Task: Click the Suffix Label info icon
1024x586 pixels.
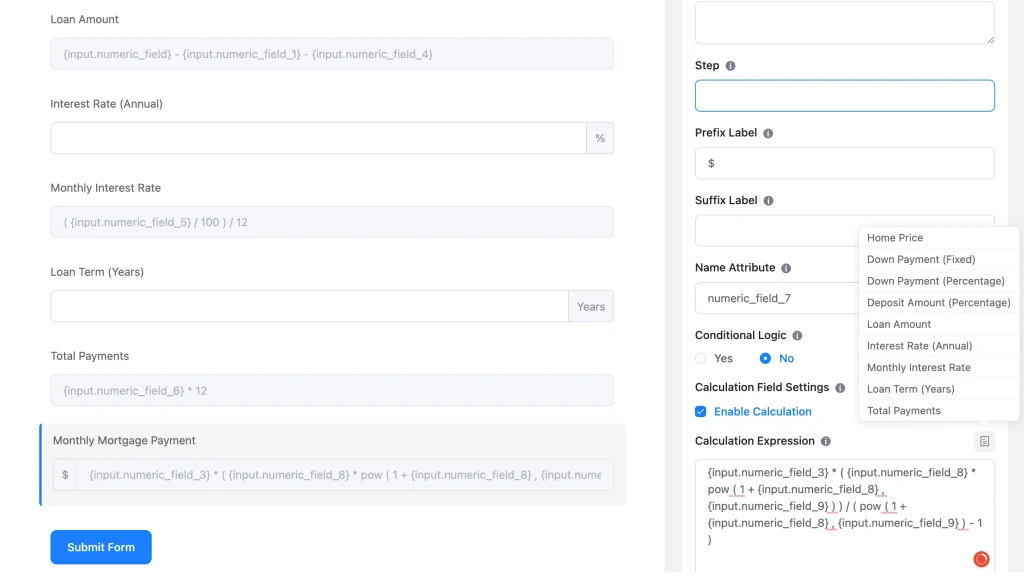Action: (x=768, y=201)
